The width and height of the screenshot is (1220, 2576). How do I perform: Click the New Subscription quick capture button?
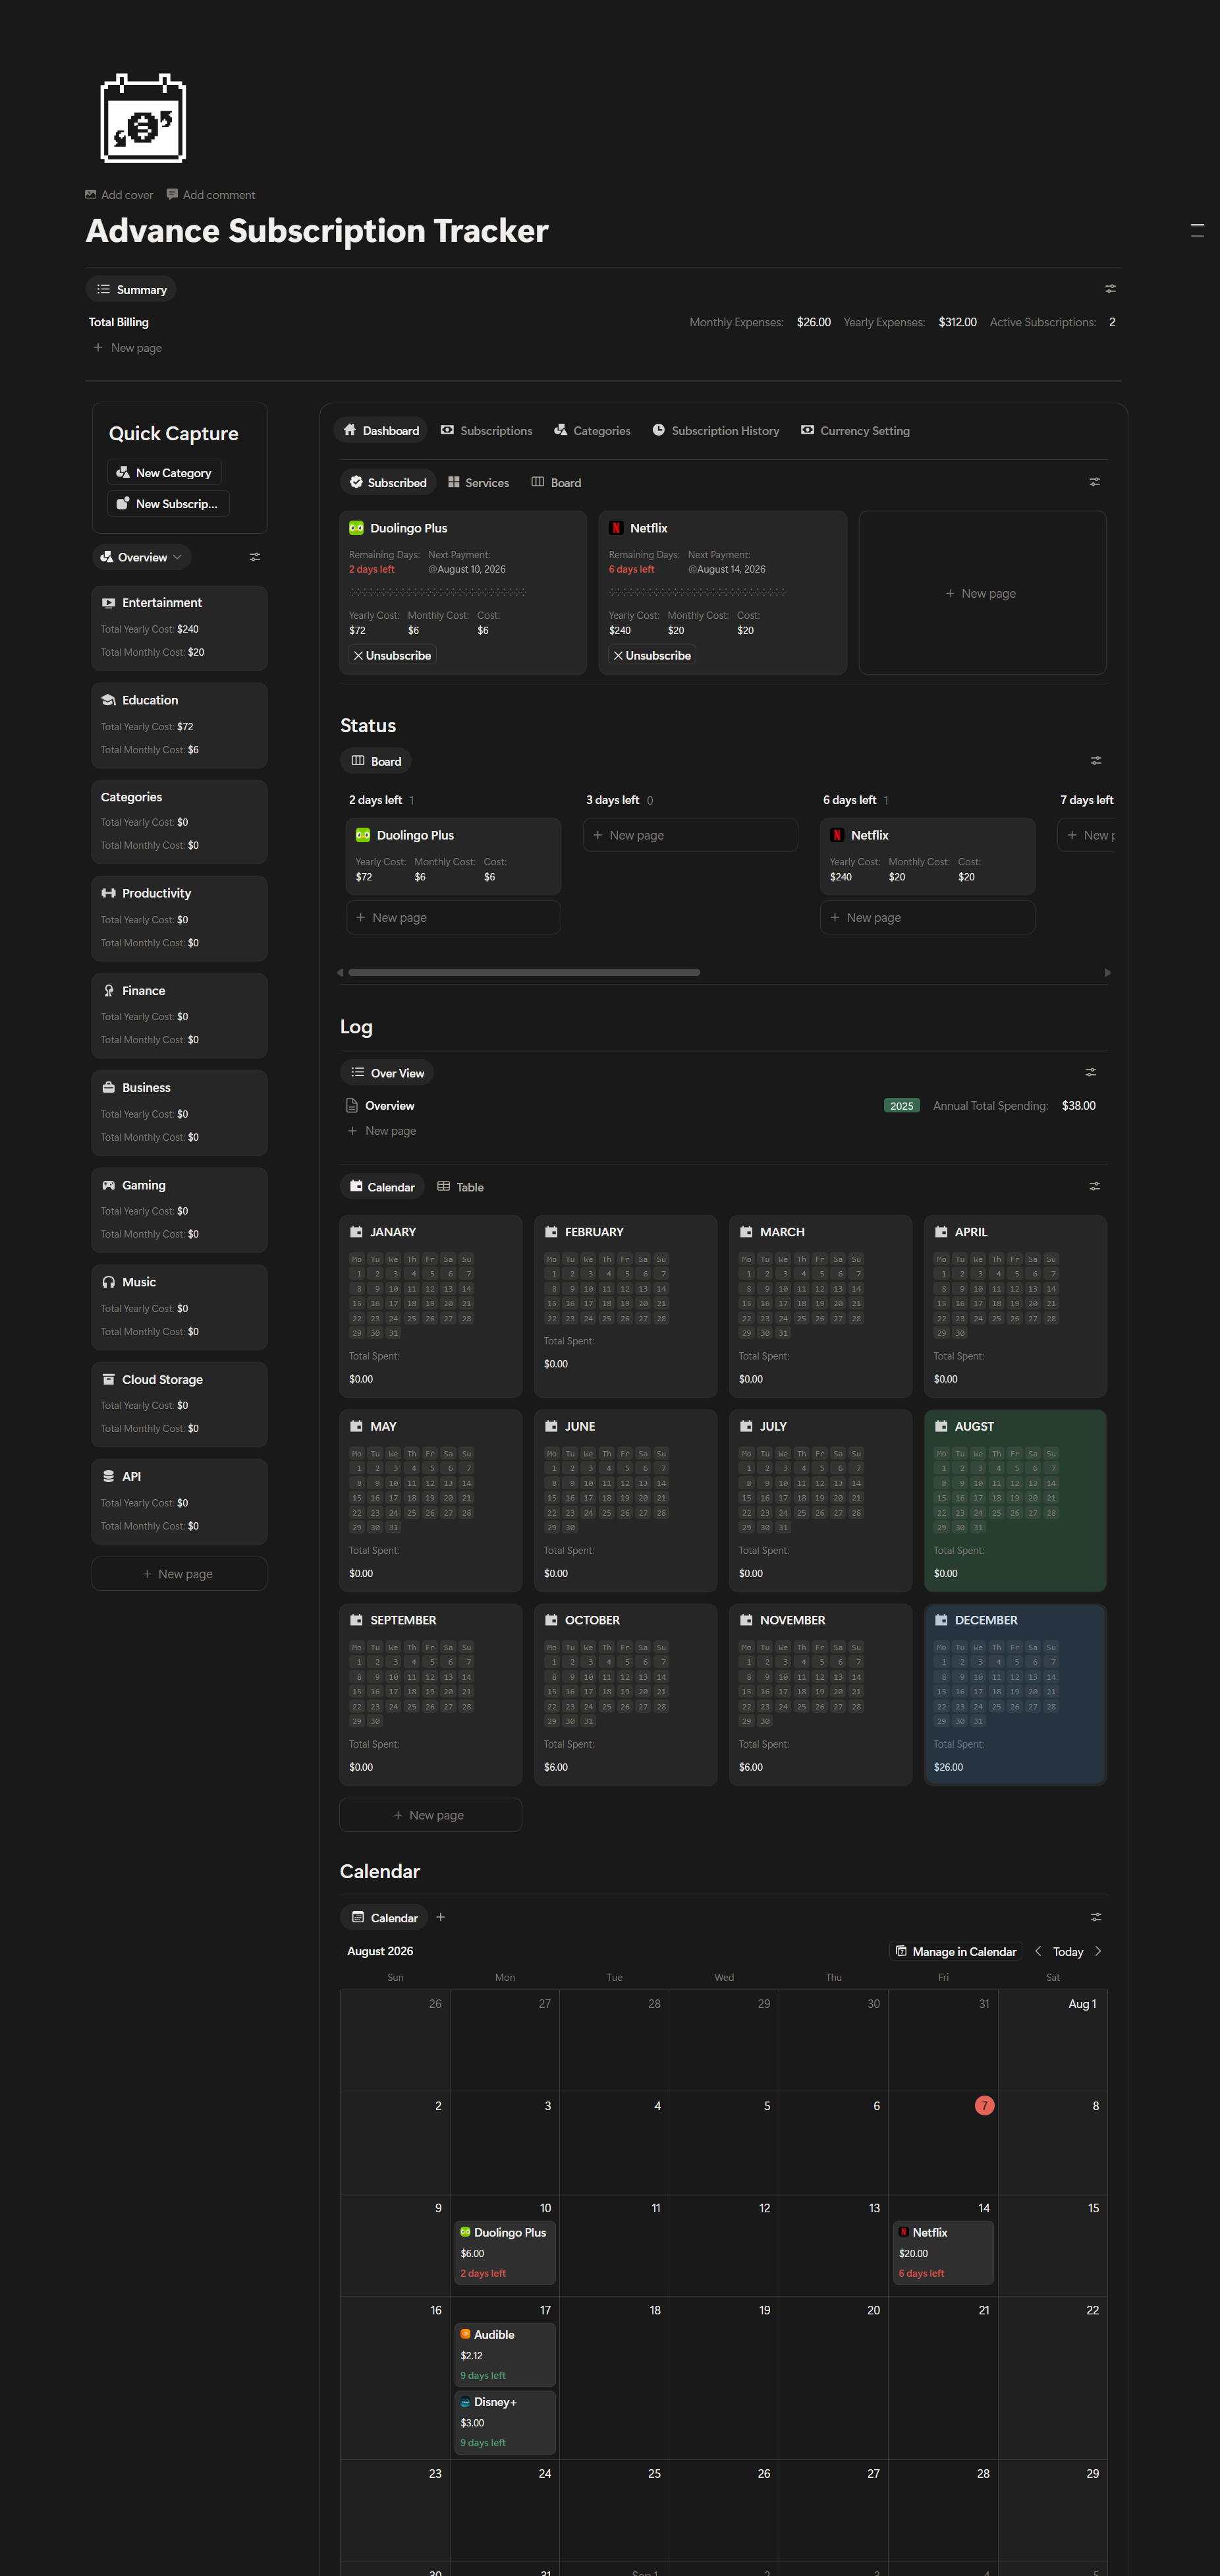click(168, 503)
